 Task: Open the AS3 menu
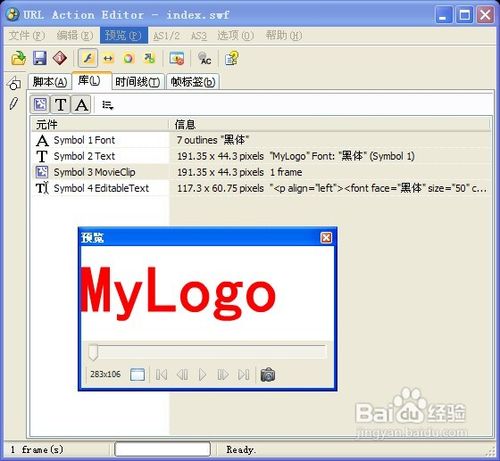tap(199, 35)
